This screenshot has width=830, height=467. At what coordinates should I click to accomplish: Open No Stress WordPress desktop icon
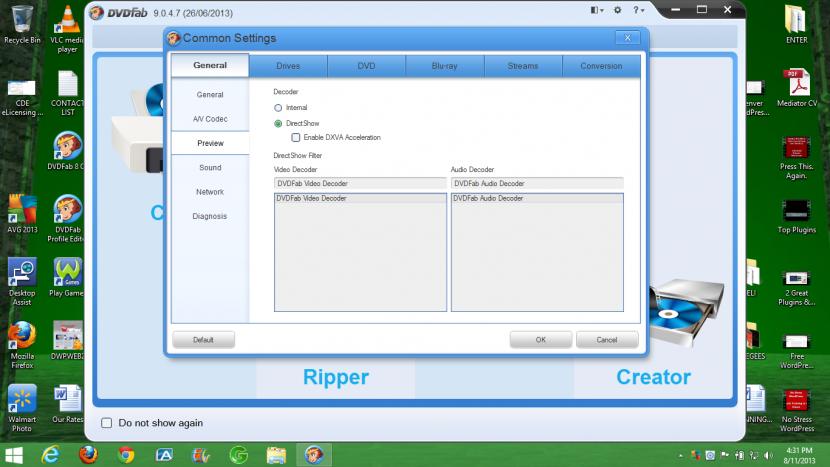(x=797, y=411)
